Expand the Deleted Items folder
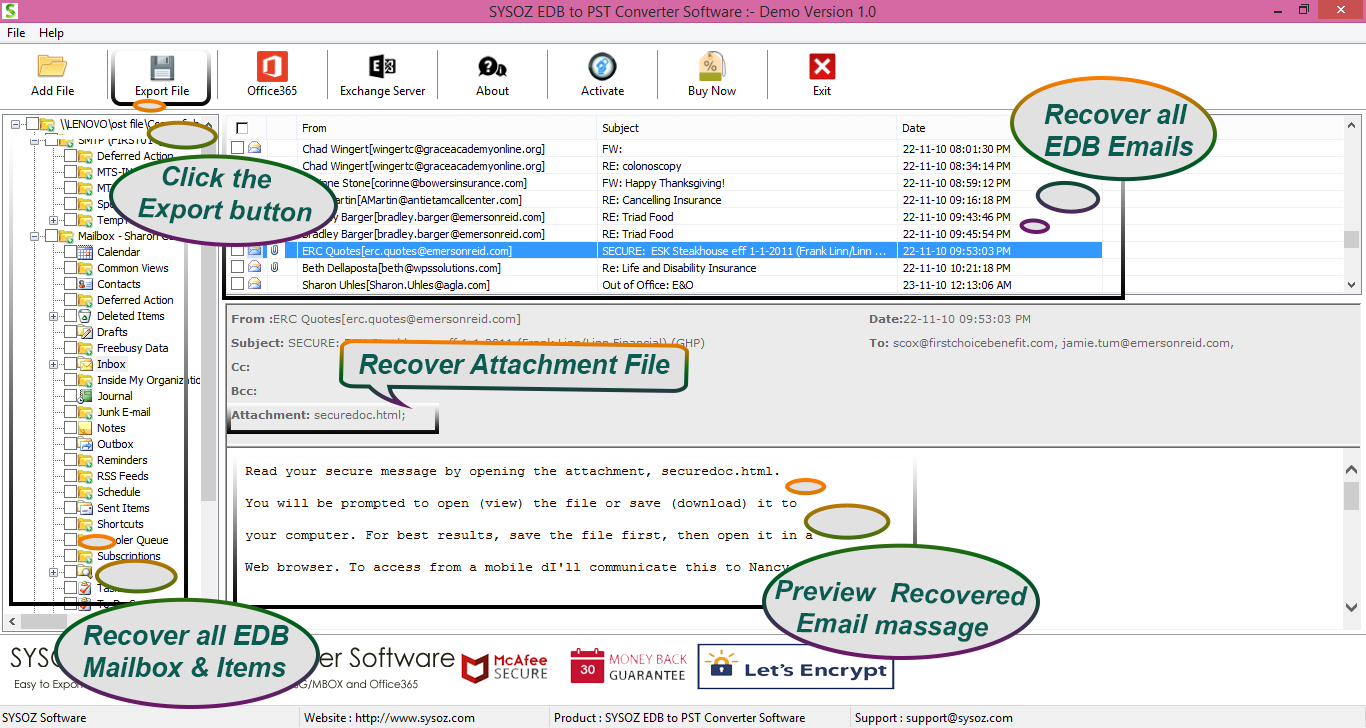Image resolution: width=1366 pixels, height=728 pixels. (53, 316)
